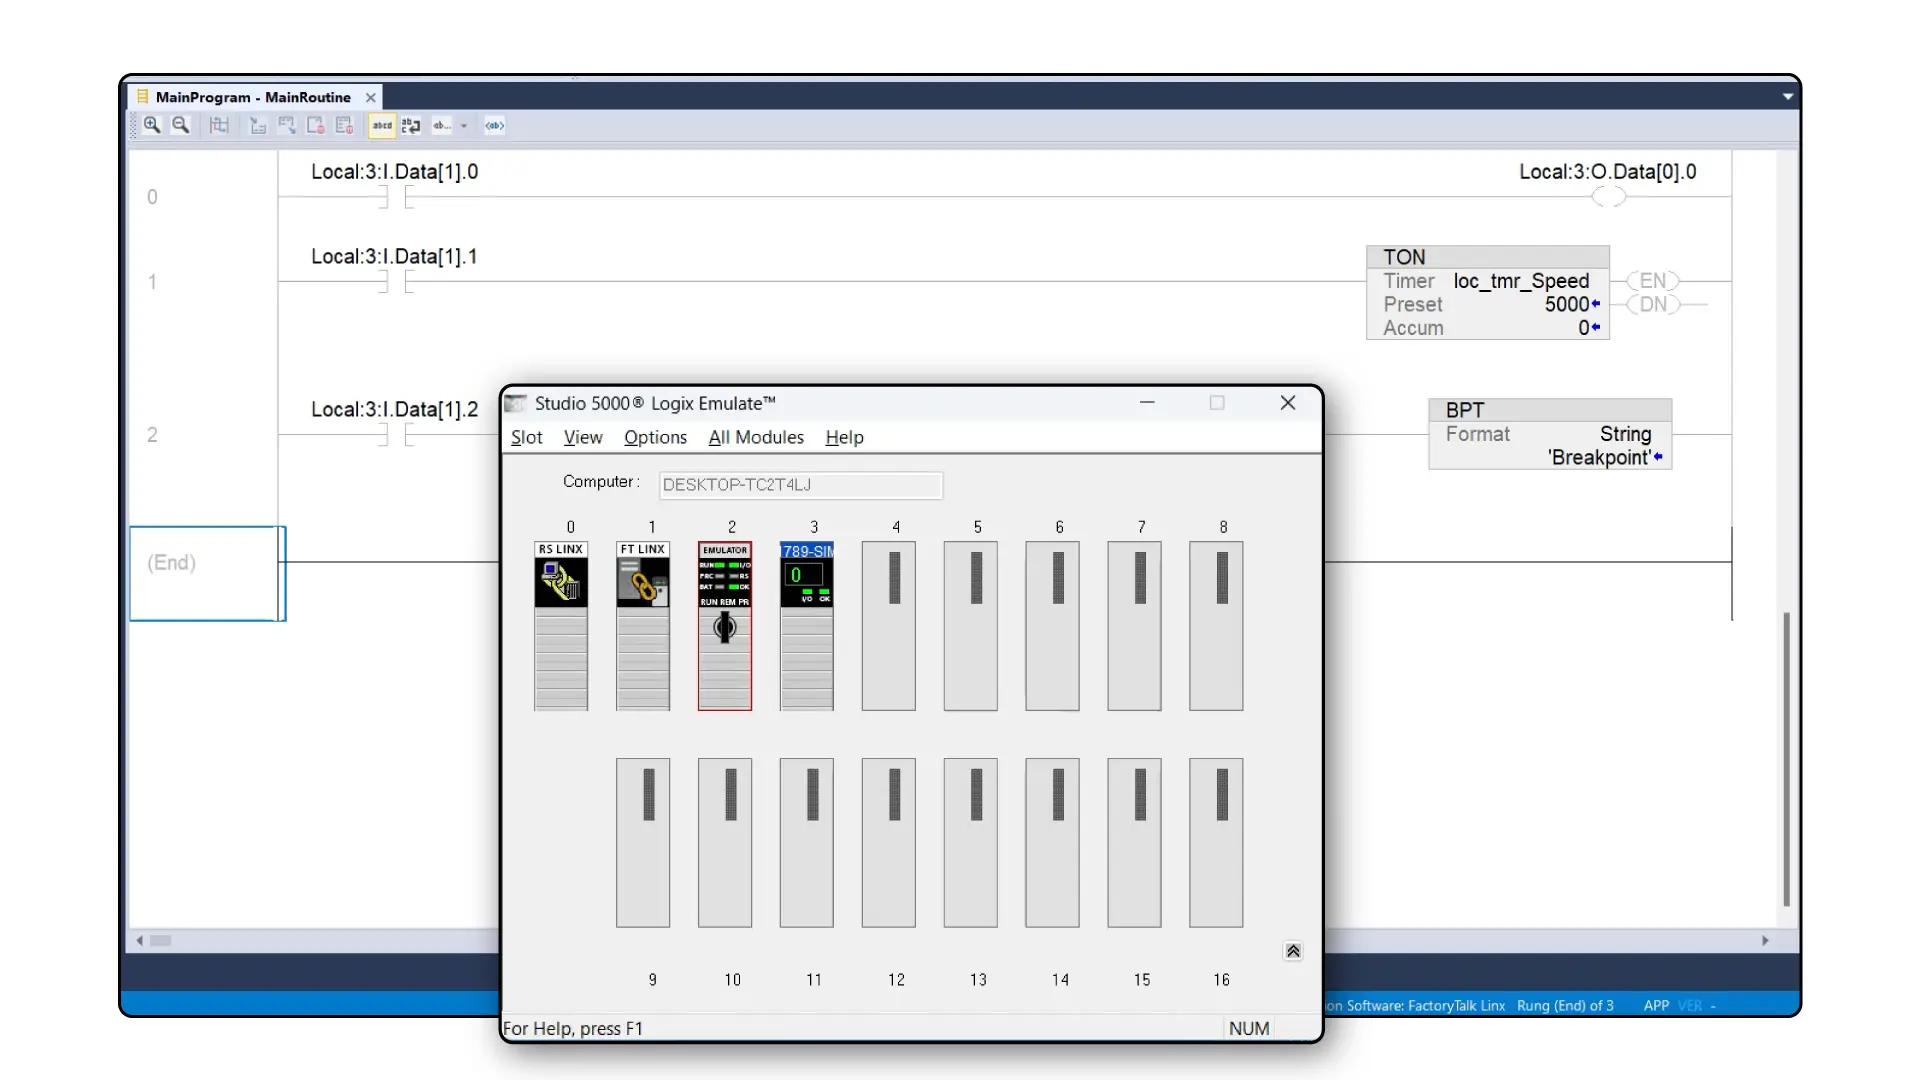This screenshot has width=1920, height=1080.
Task: Select empty chassis slot 10
Action: point(725,843)
